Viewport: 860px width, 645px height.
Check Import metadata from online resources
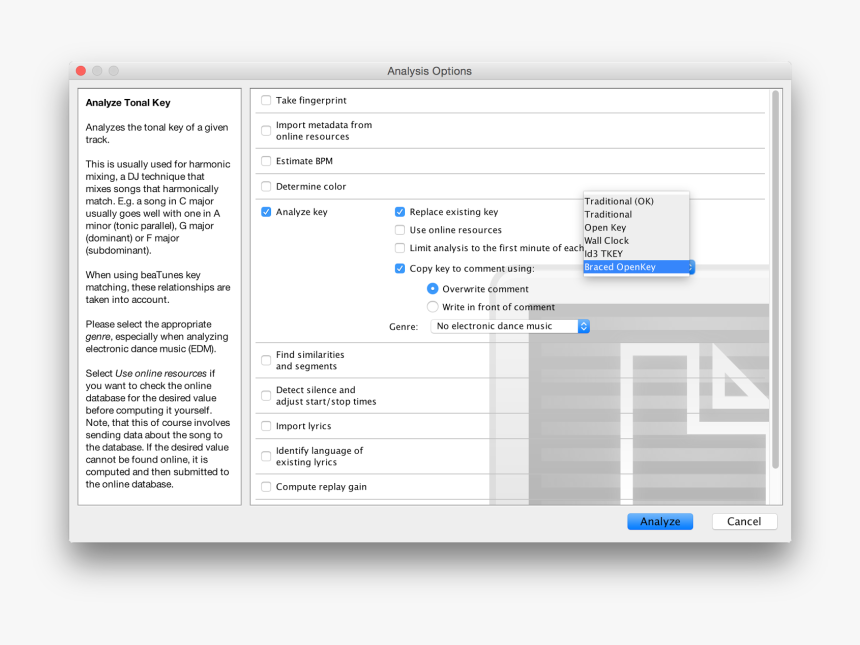[266, 131]
